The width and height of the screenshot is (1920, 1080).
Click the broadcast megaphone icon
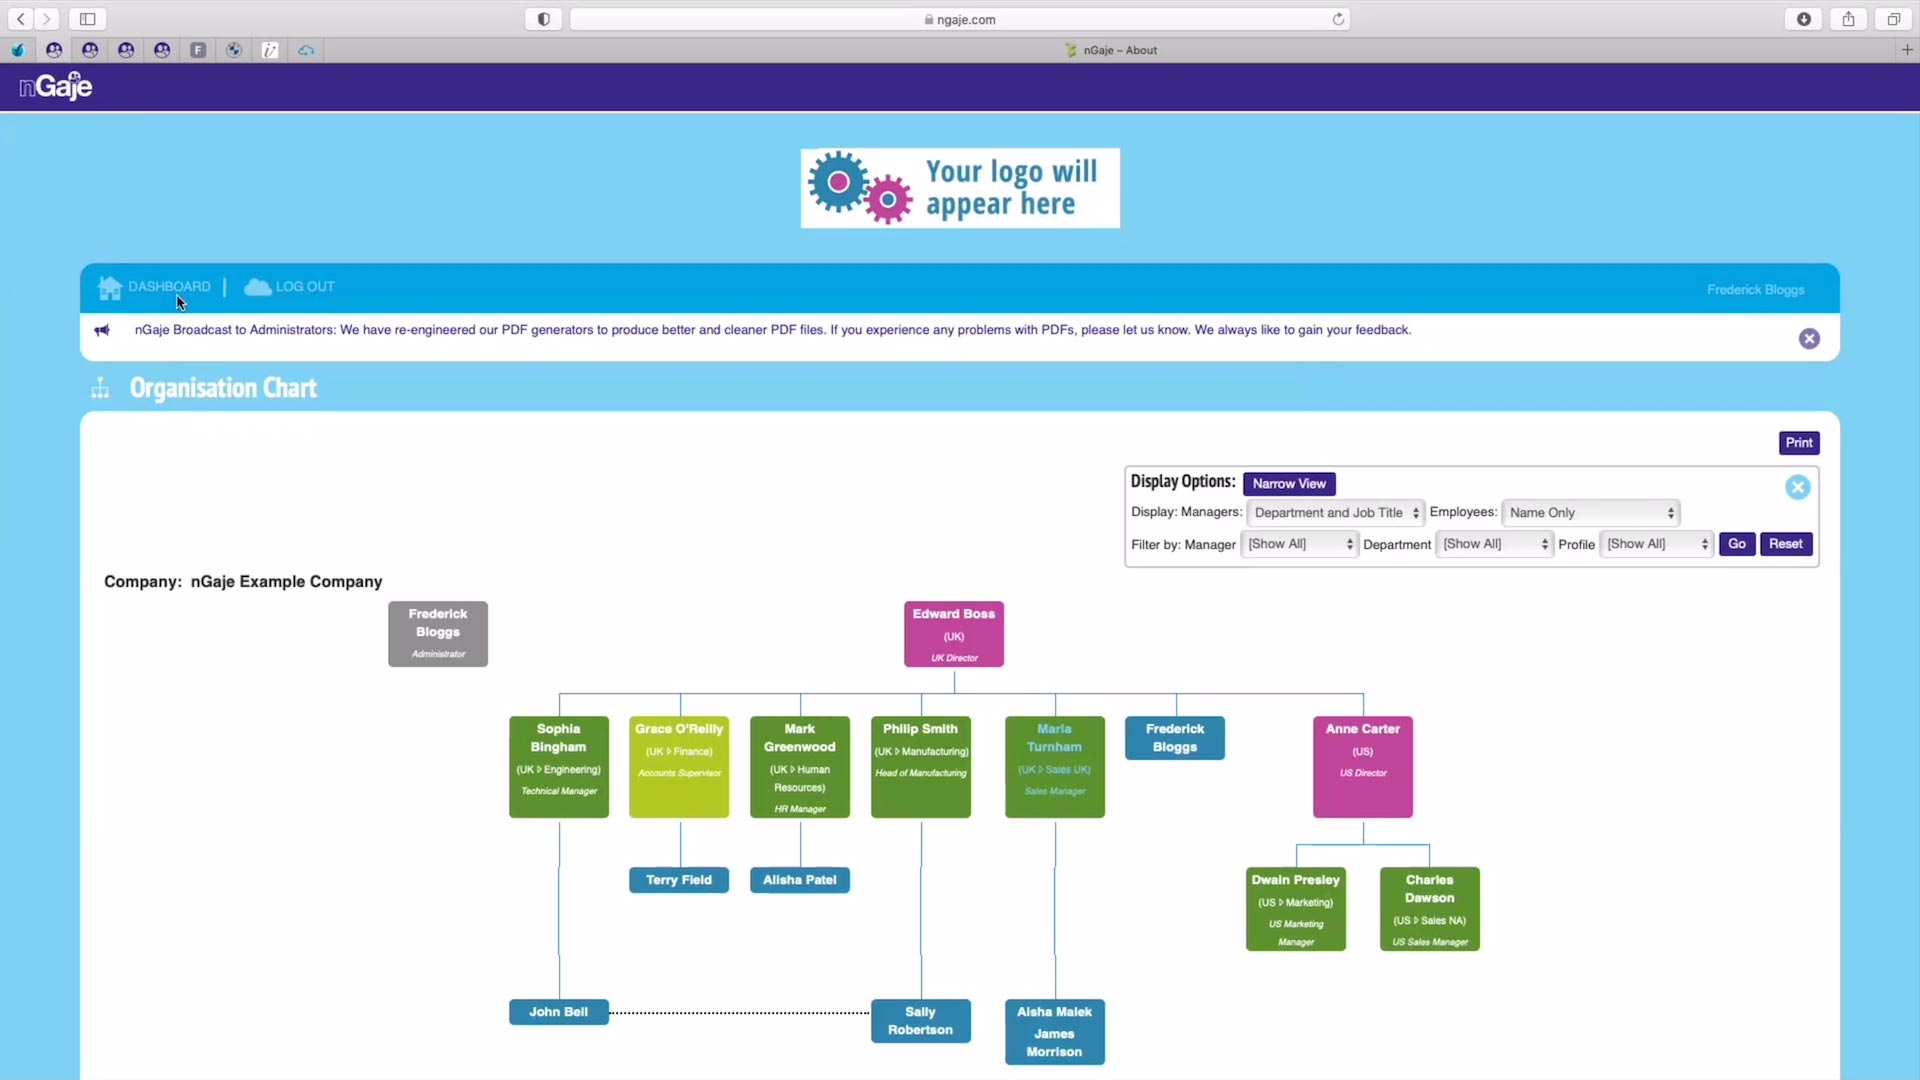pyautogui.click(x=102, y=330)
